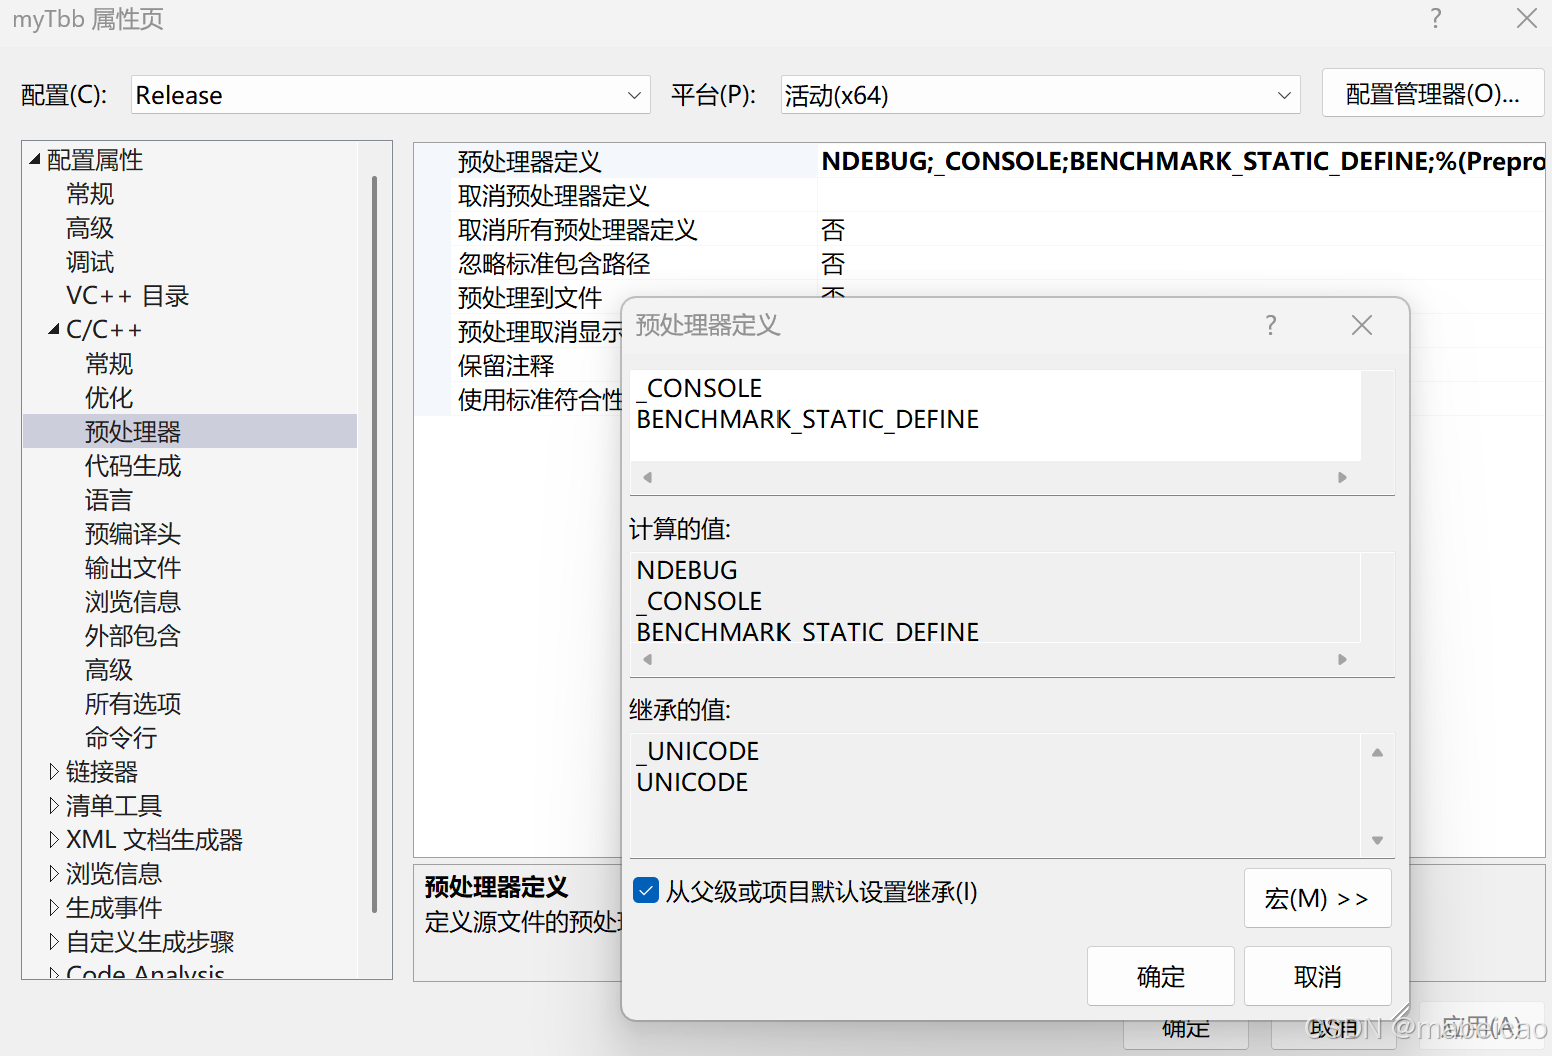The height and width of the screenshot is (1056, 1552).
Task: Uncheck 从父级或项目默认设置继承
Action: (x=645, y=890)
